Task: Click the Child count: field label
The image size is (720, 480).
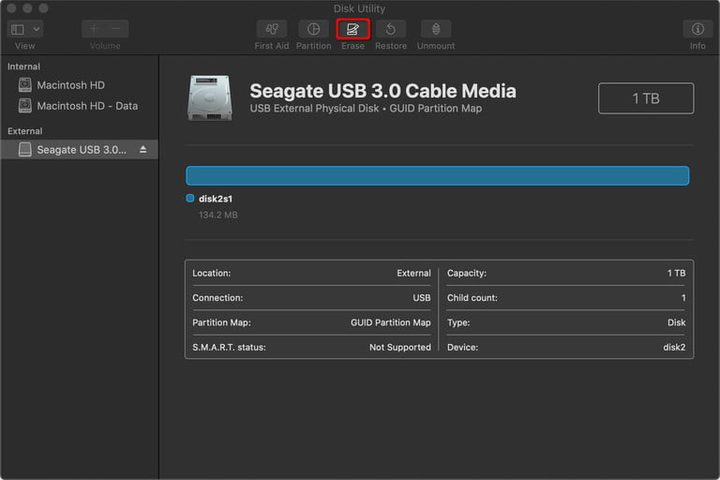Action: pyautogui.click(x=472, y=298)
